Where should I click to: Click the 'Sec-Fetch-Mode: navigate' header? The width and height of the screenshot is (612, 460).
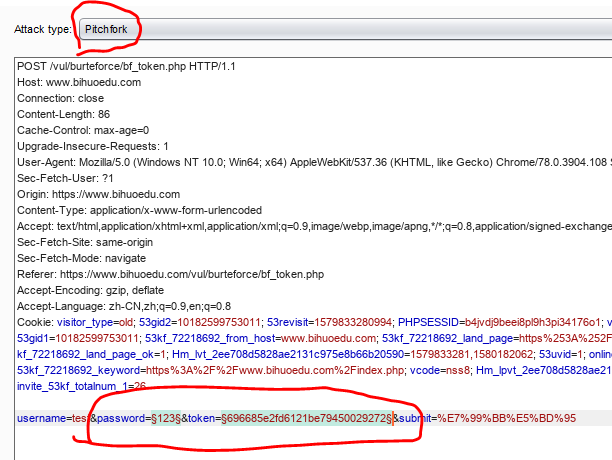click(82, 258)
